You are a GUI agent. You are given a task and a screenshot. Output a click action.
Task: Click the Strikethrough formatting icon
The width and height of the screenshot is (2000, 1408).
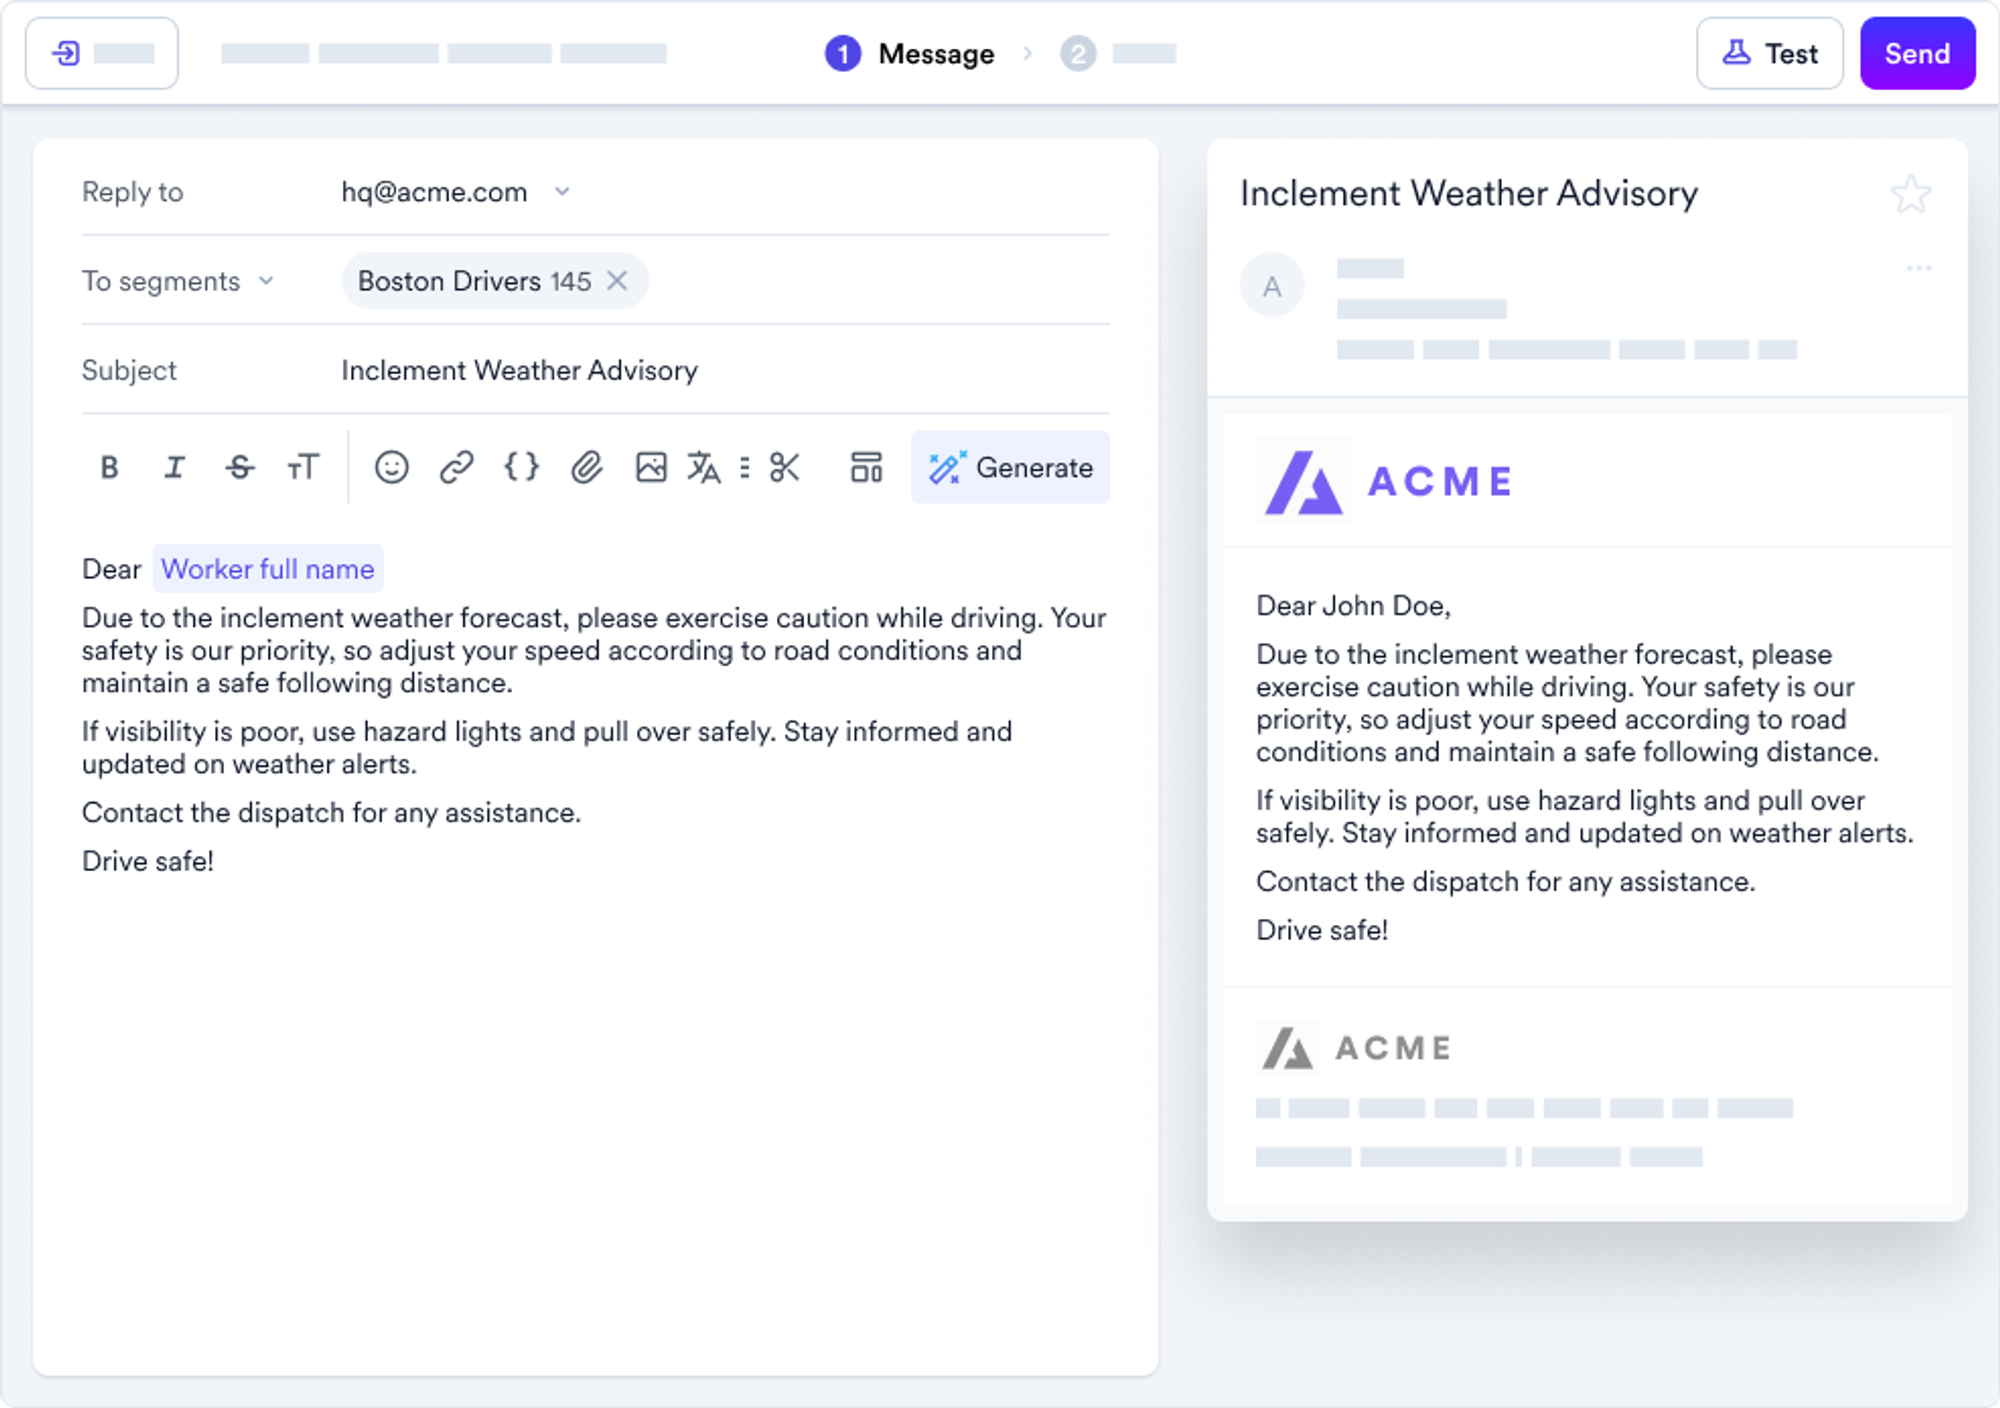(241, 468)
